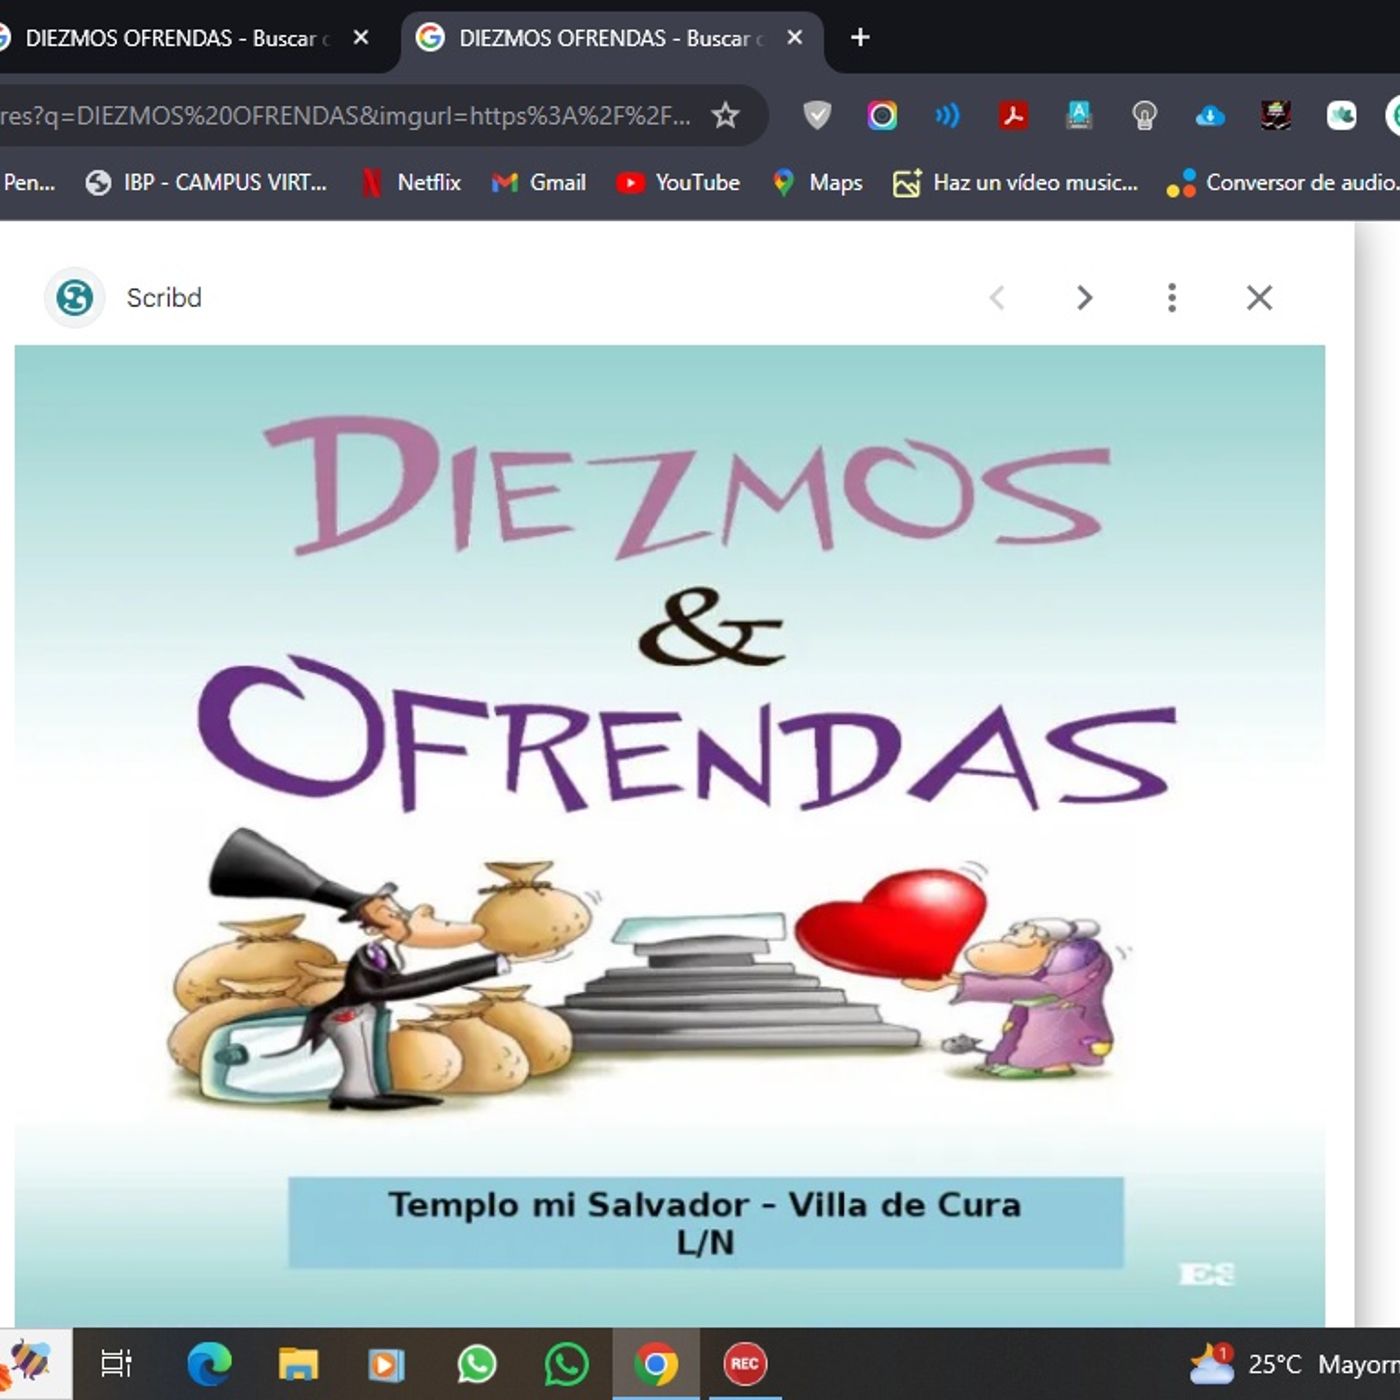The width and height of the screenshot is (1400, 1400).
Task: Click the Google favicon next to Scribd
Action: coord(74,297)
